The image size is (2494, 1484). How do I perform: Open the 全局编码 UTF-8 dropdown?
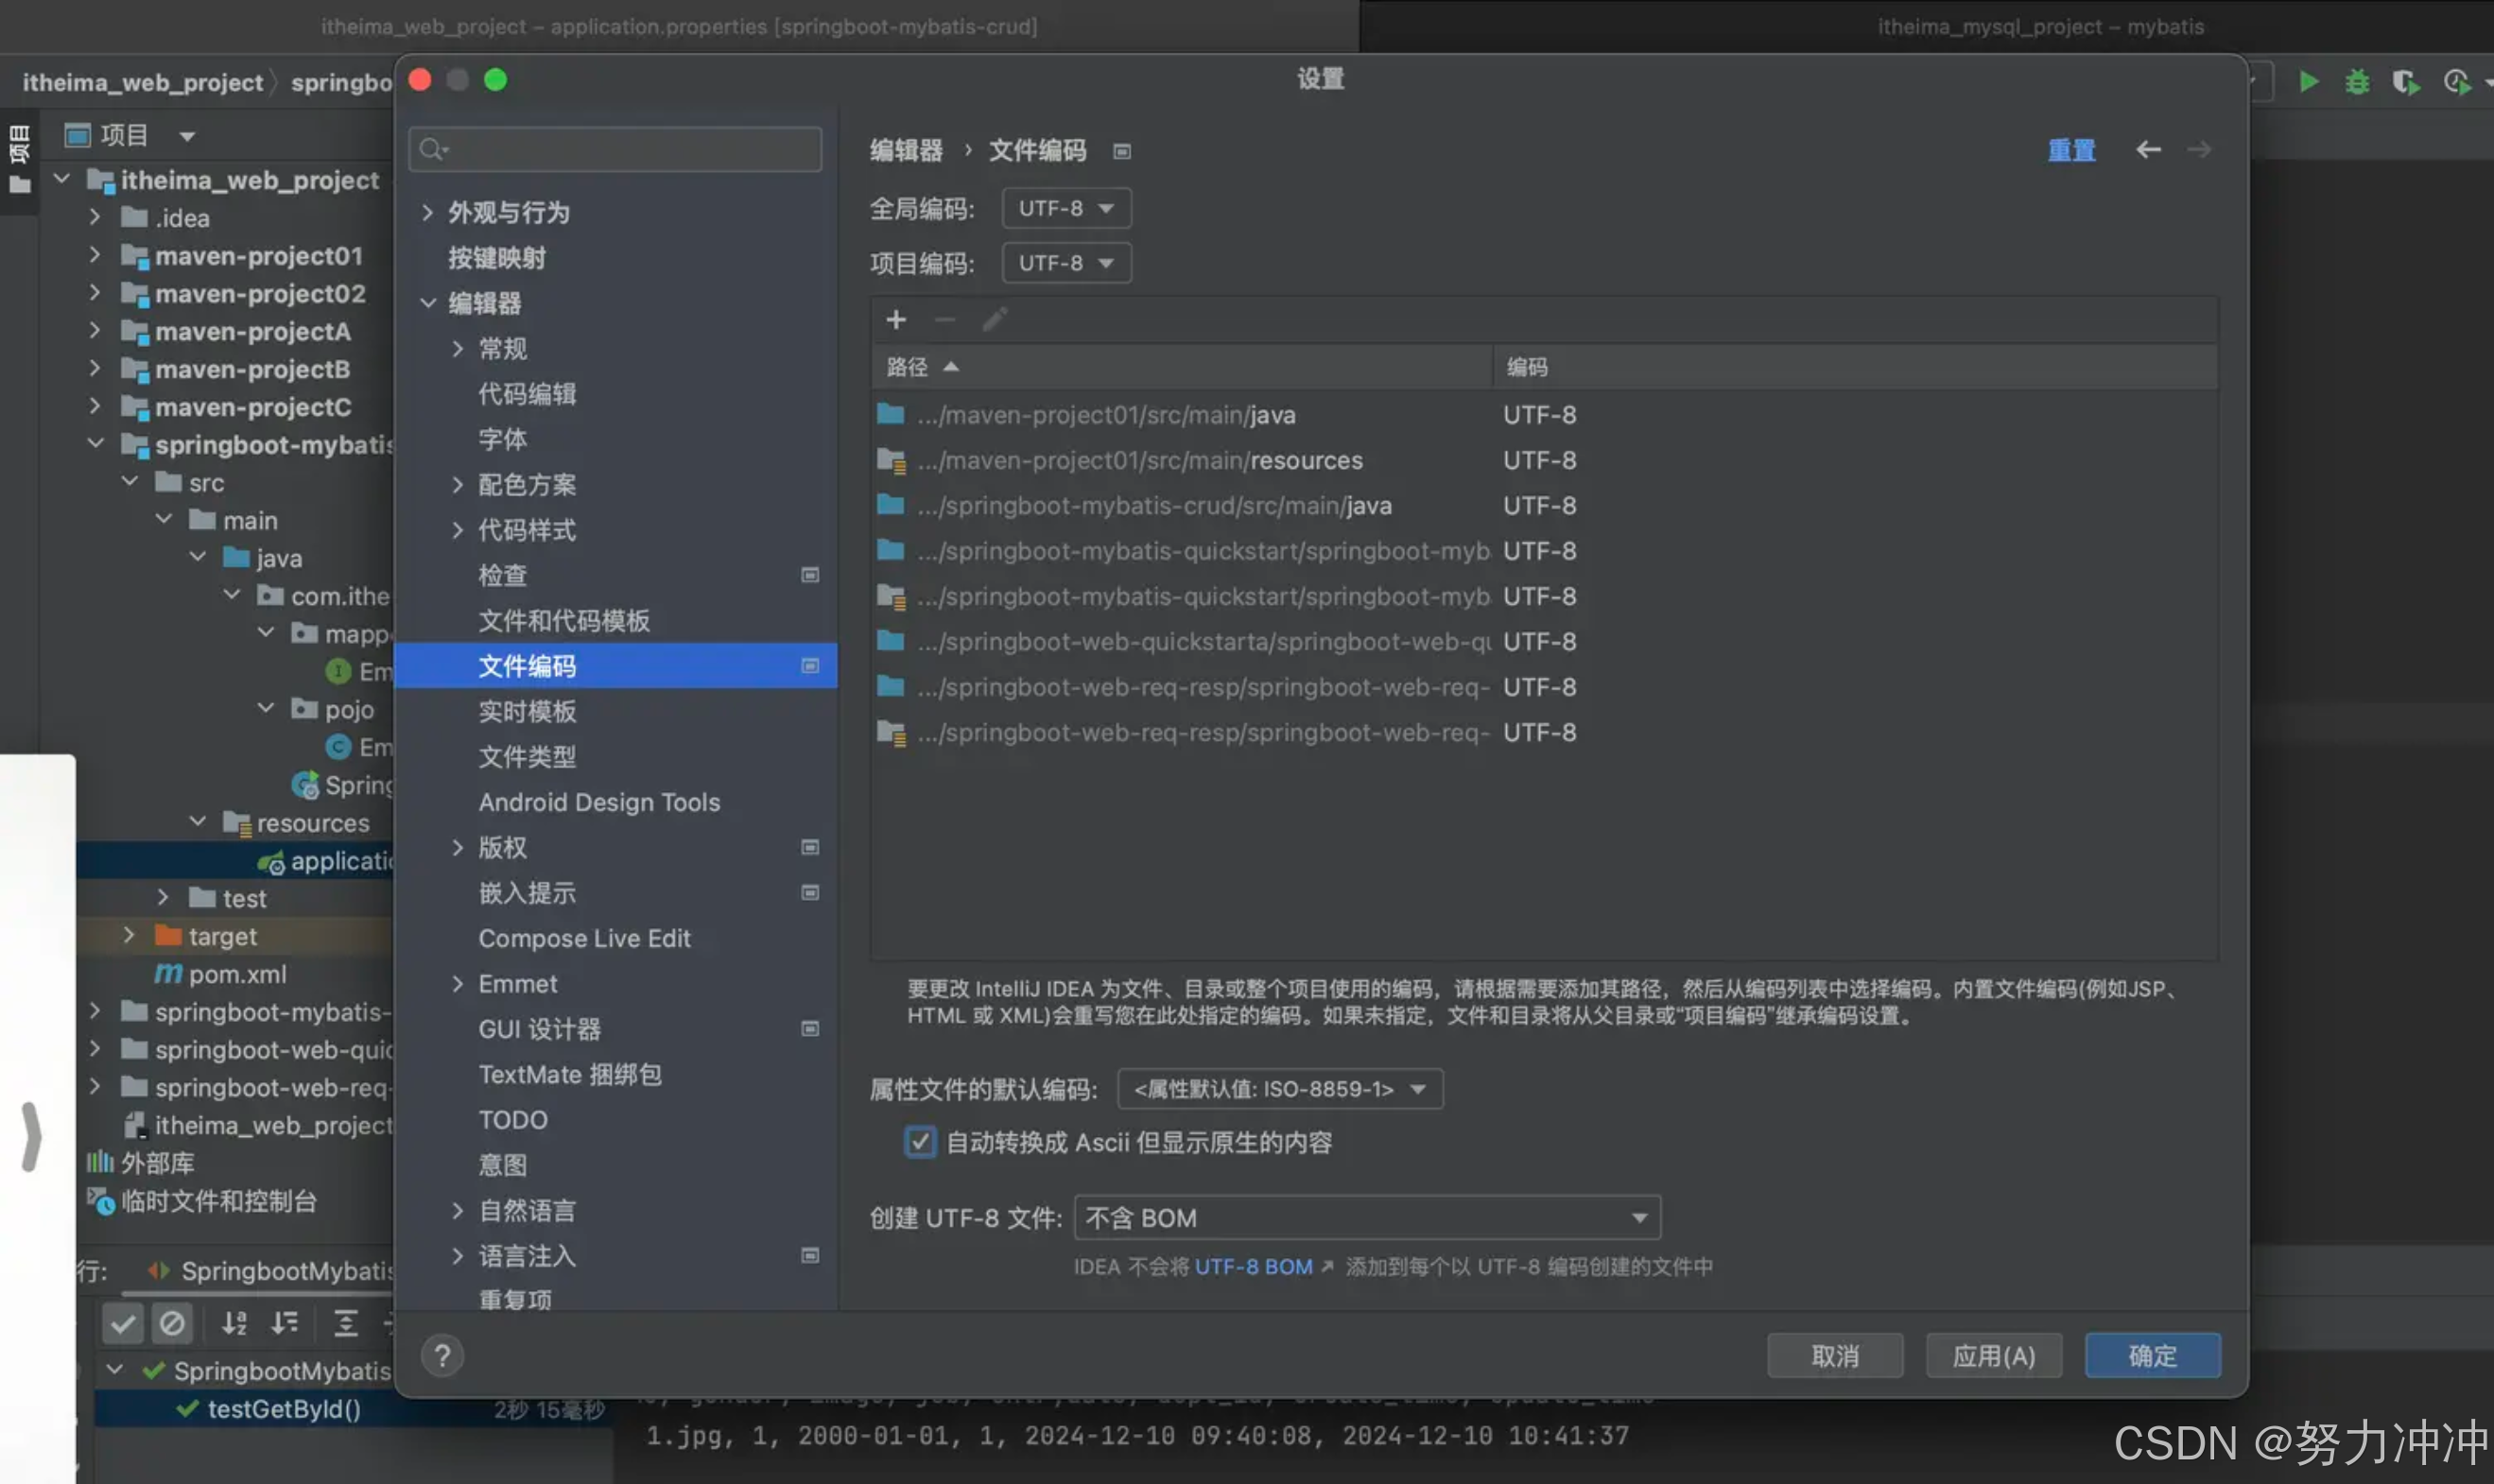1065,208
